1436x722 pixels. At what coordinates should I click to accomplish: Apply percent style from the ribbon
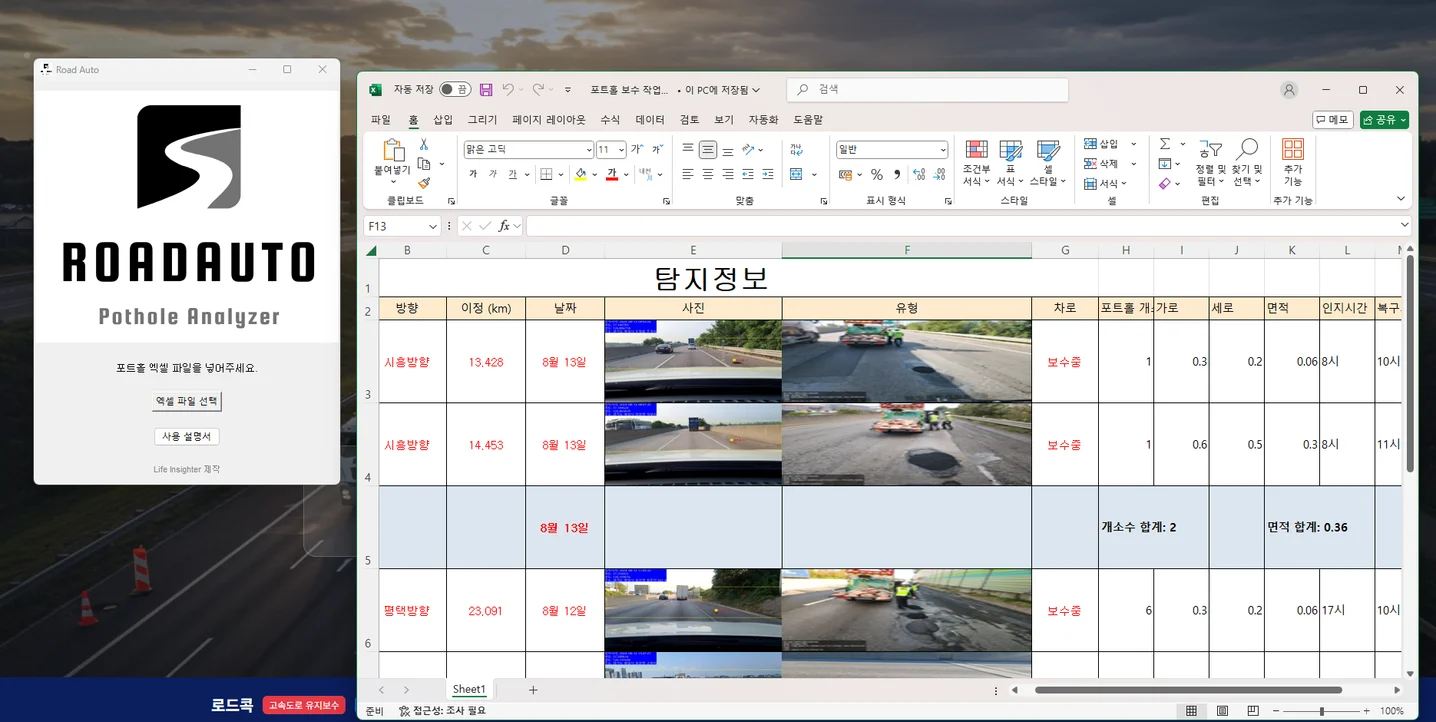(x=875, y=173)
